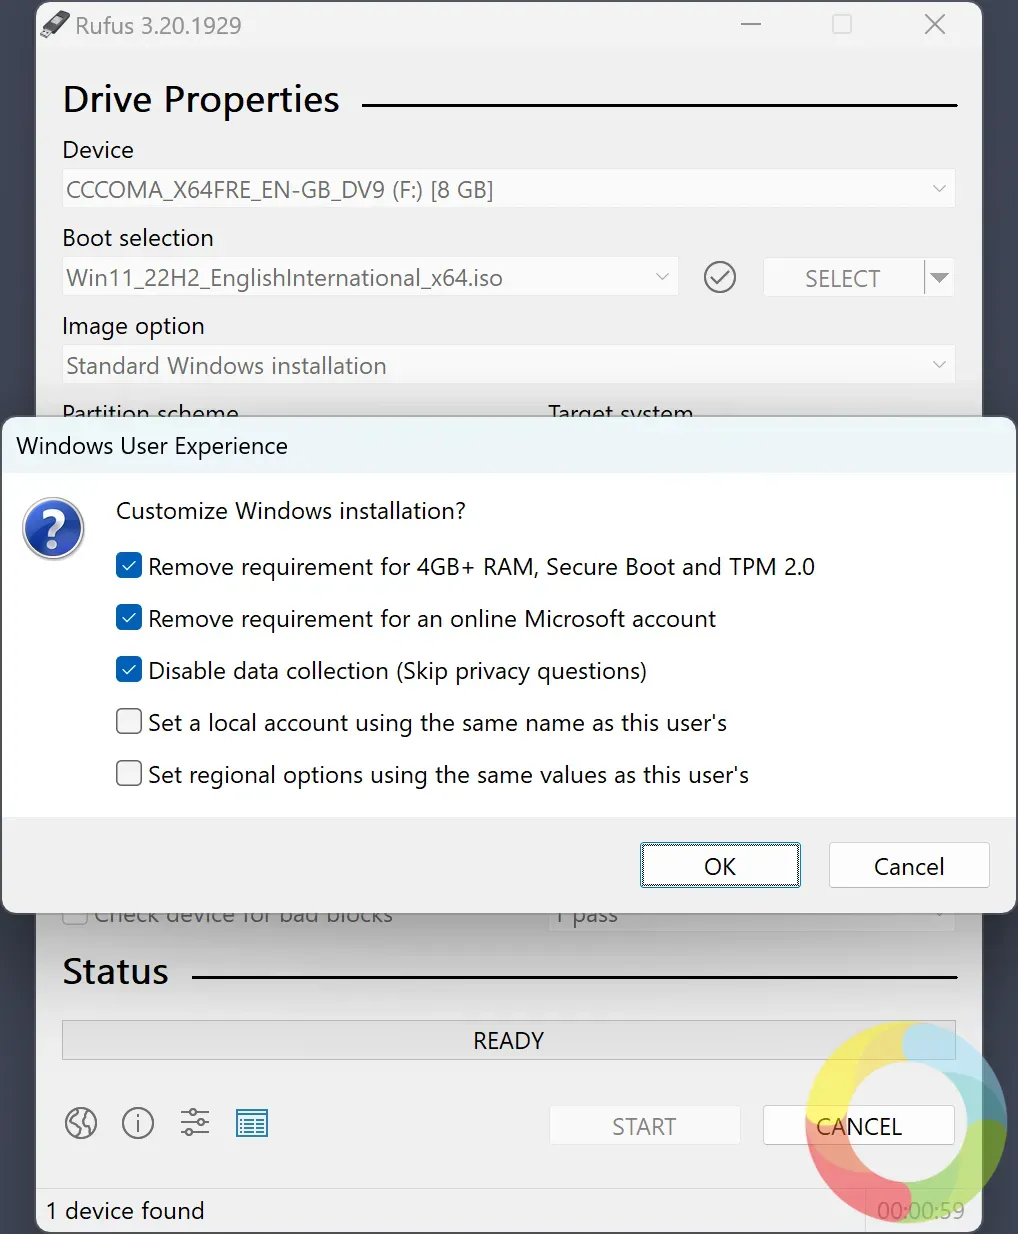Click the READY progress bar

click(509, 1040)
